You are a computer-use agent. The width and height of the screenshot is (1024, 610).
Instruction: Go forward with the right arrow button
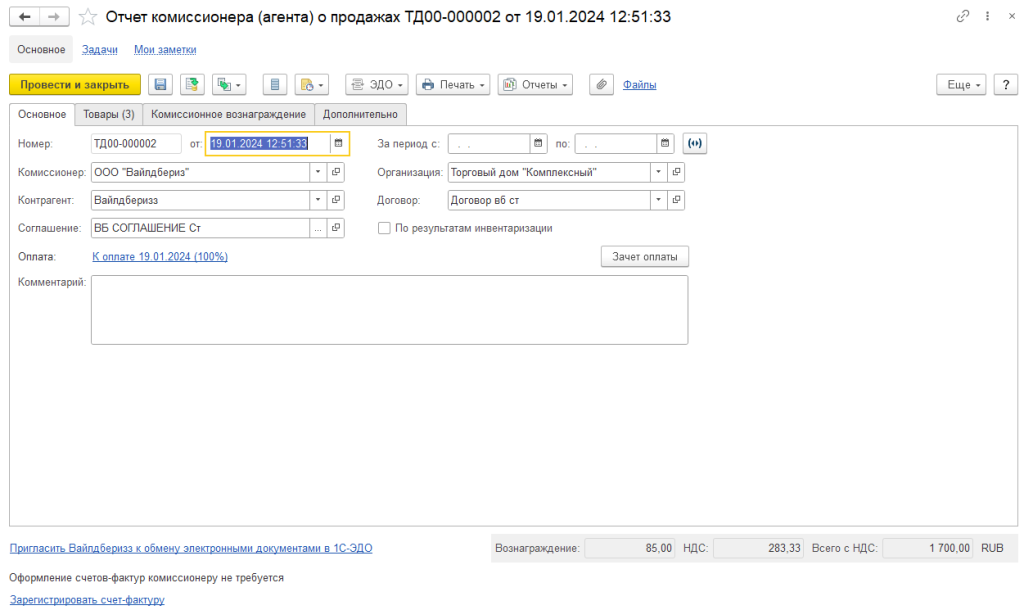tap(54, 16)
